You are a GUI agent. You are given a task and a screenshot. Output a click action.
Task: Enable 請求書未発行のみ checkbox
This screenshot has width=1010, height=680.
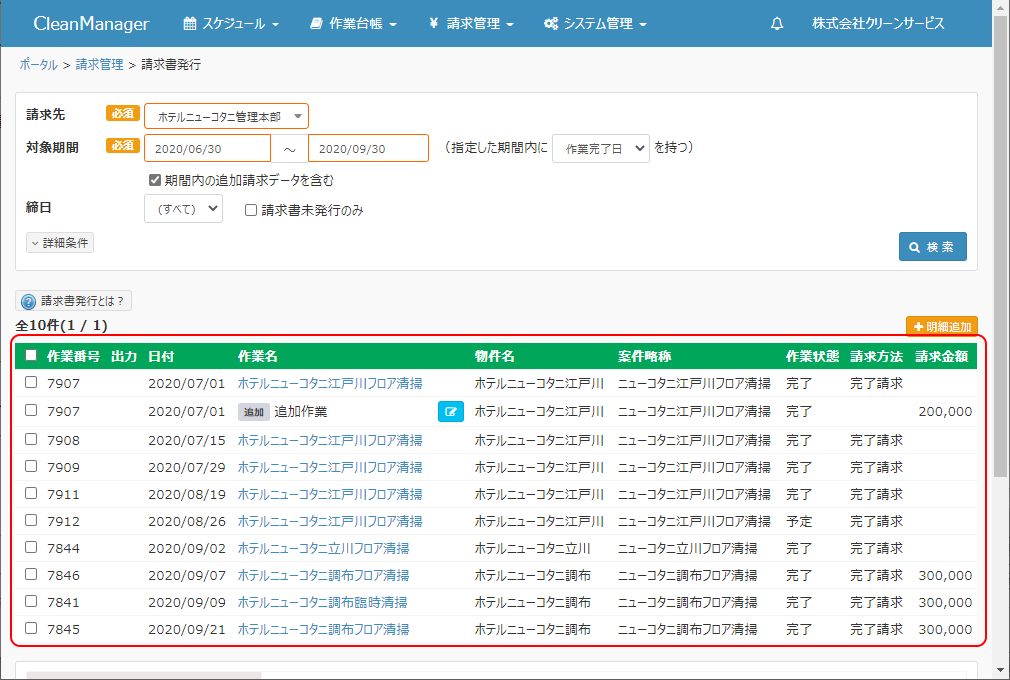(252, 210)
